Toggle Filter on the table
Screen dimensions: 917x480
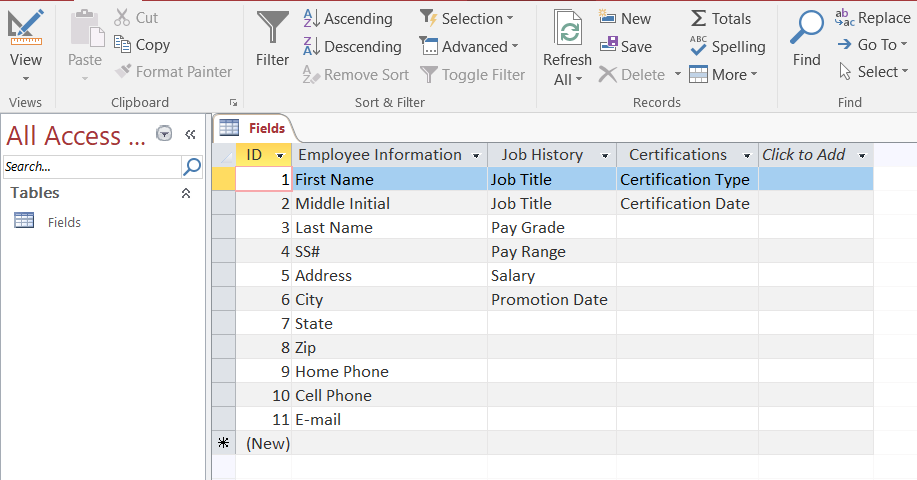pos(472,75)
